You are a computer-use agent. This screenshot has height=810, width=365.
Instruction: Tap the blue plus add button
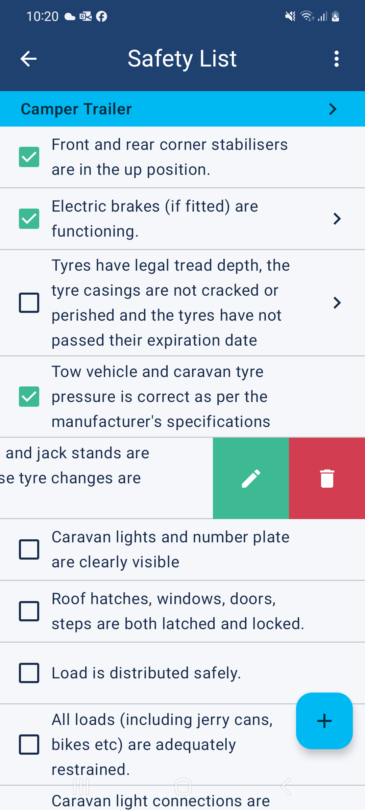click(x=324, y=721)
